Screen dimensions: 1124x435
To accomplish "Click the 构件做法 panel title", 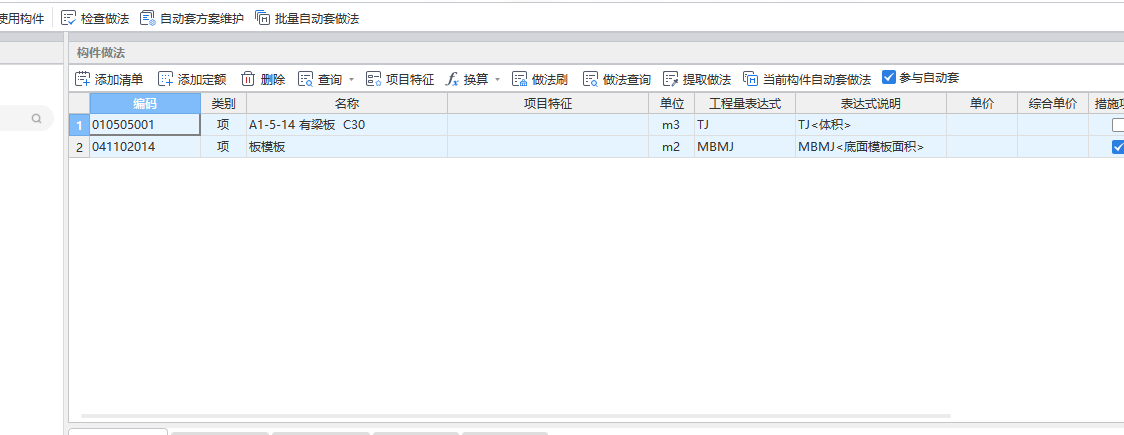I will pos(101,53).
